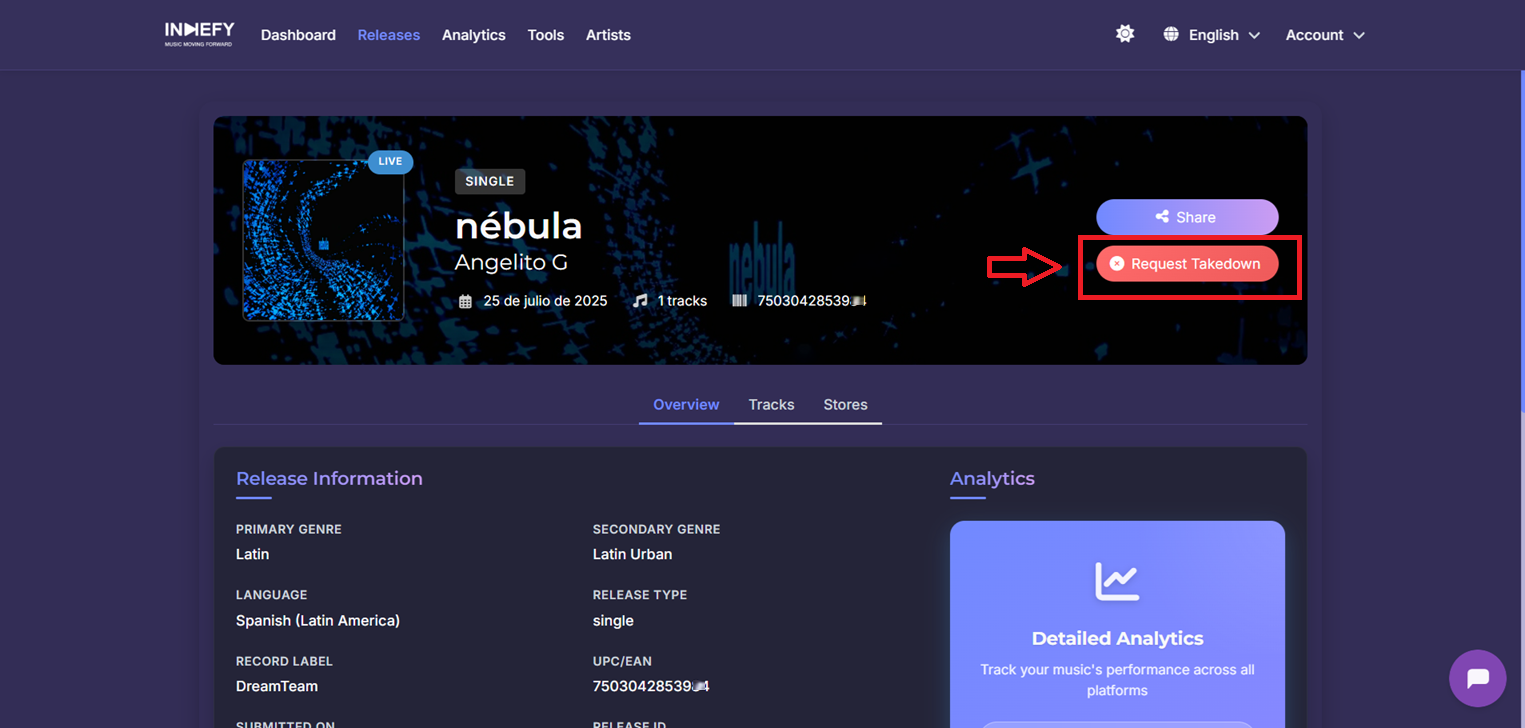Open the nébula cover art thumbnail
Image resolution: width=1525 pixels, height=728 pixels.
(x=323, y=240)
